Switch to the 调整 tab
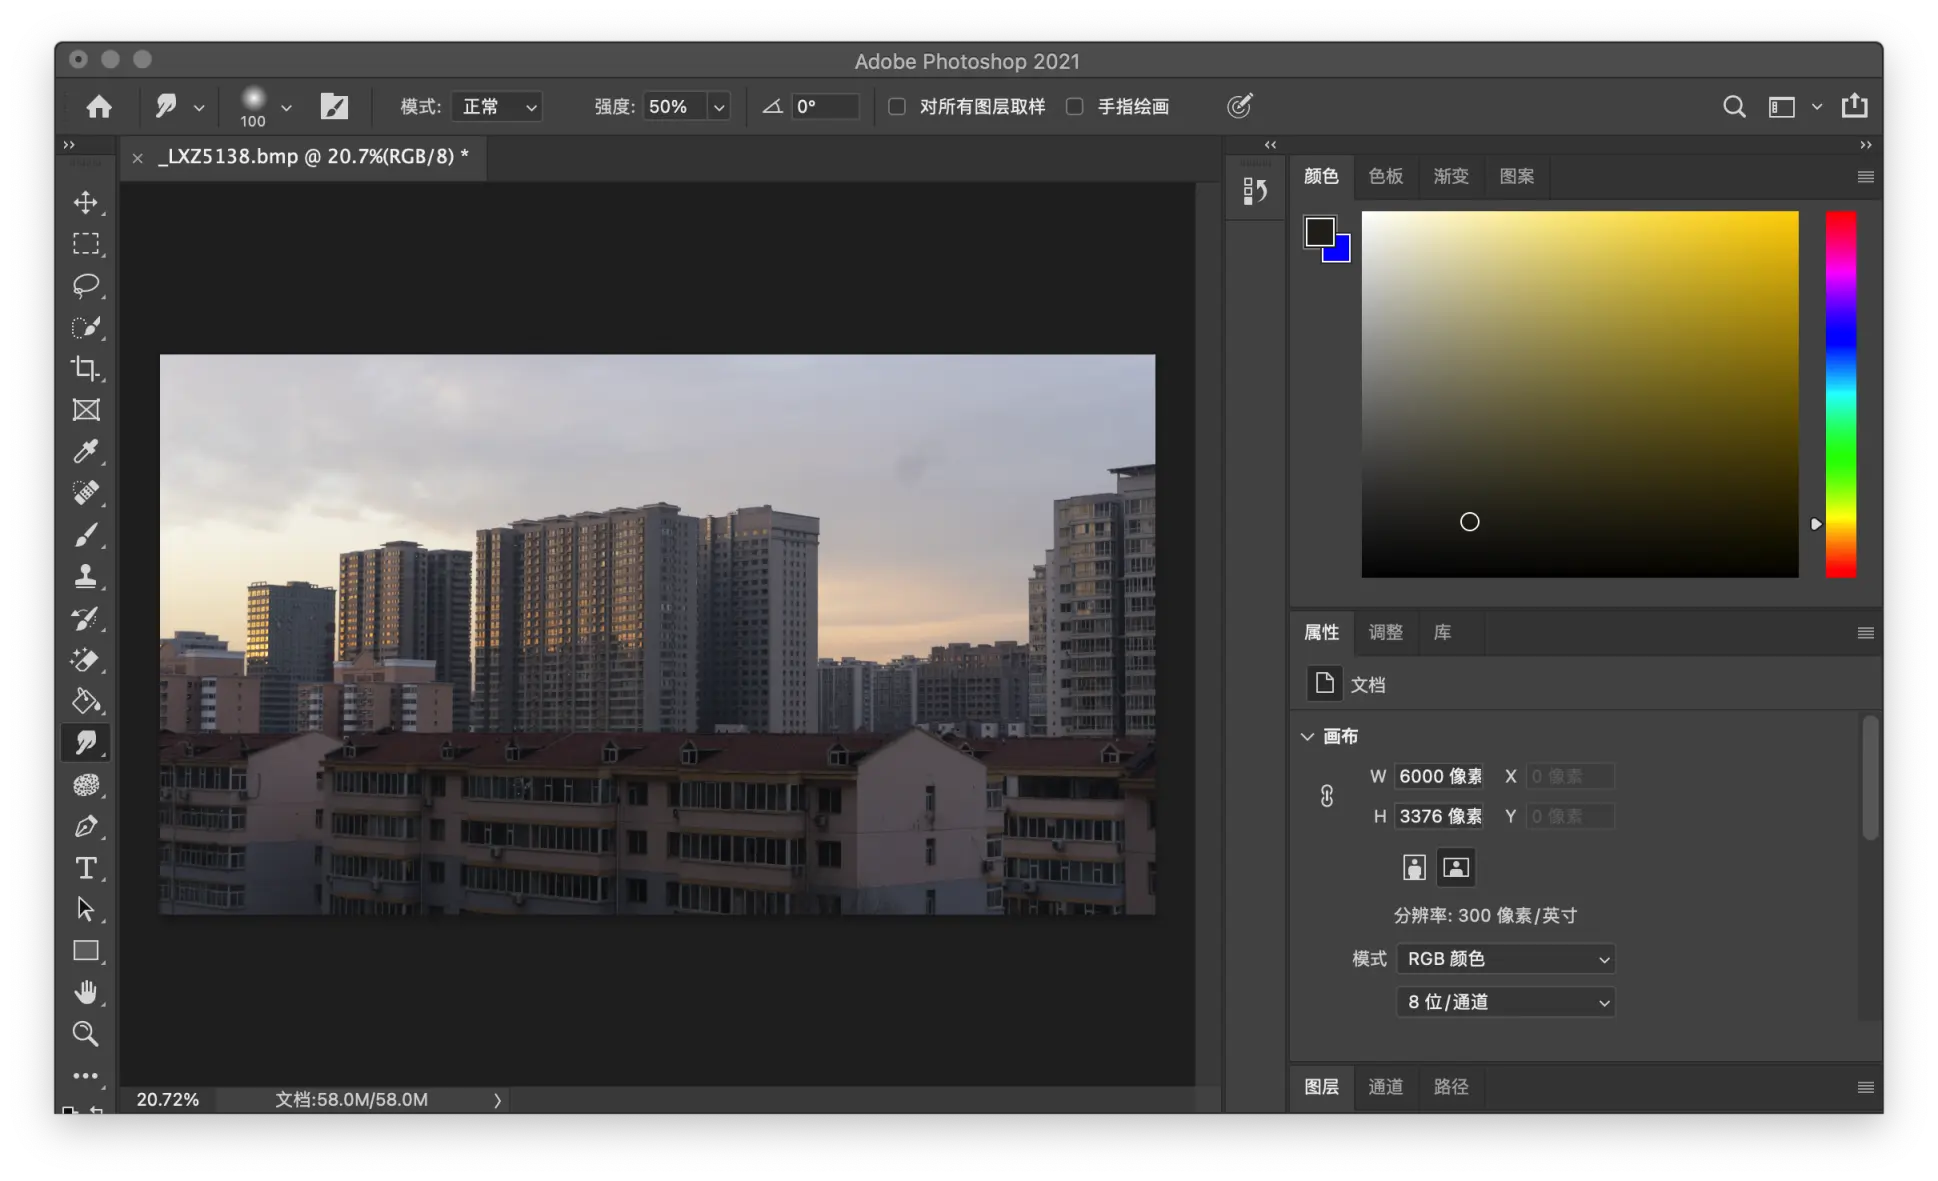The height and width of the screenshot is (1181, 1938). pos(1385,632)
